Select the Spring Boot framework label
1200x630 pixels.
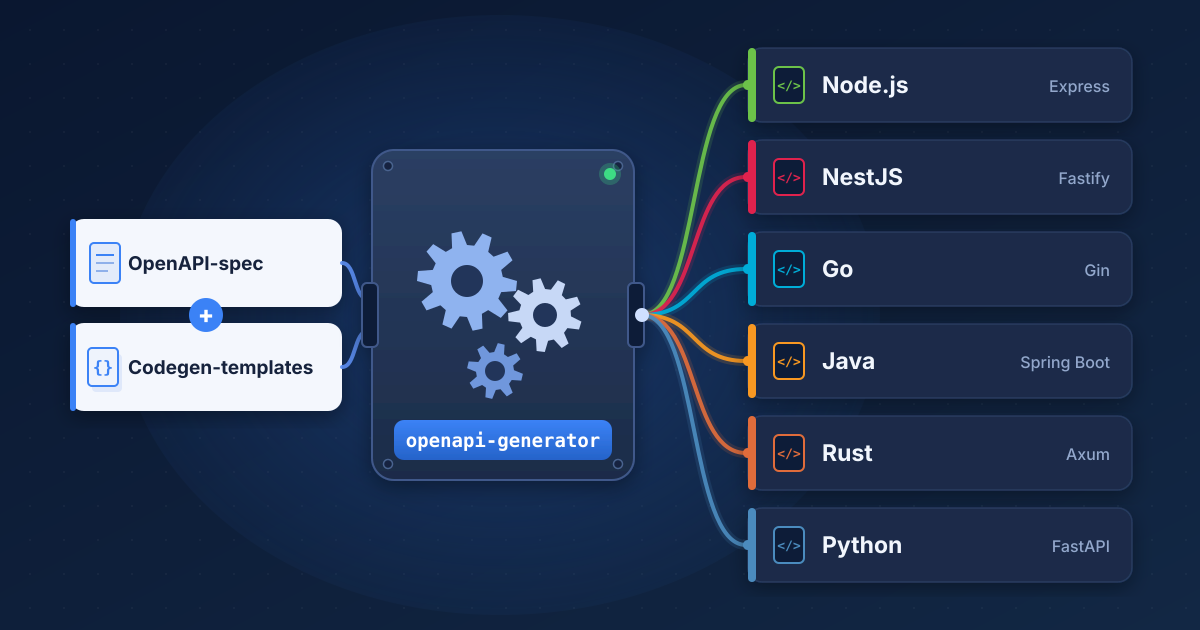click(1065, 363)
